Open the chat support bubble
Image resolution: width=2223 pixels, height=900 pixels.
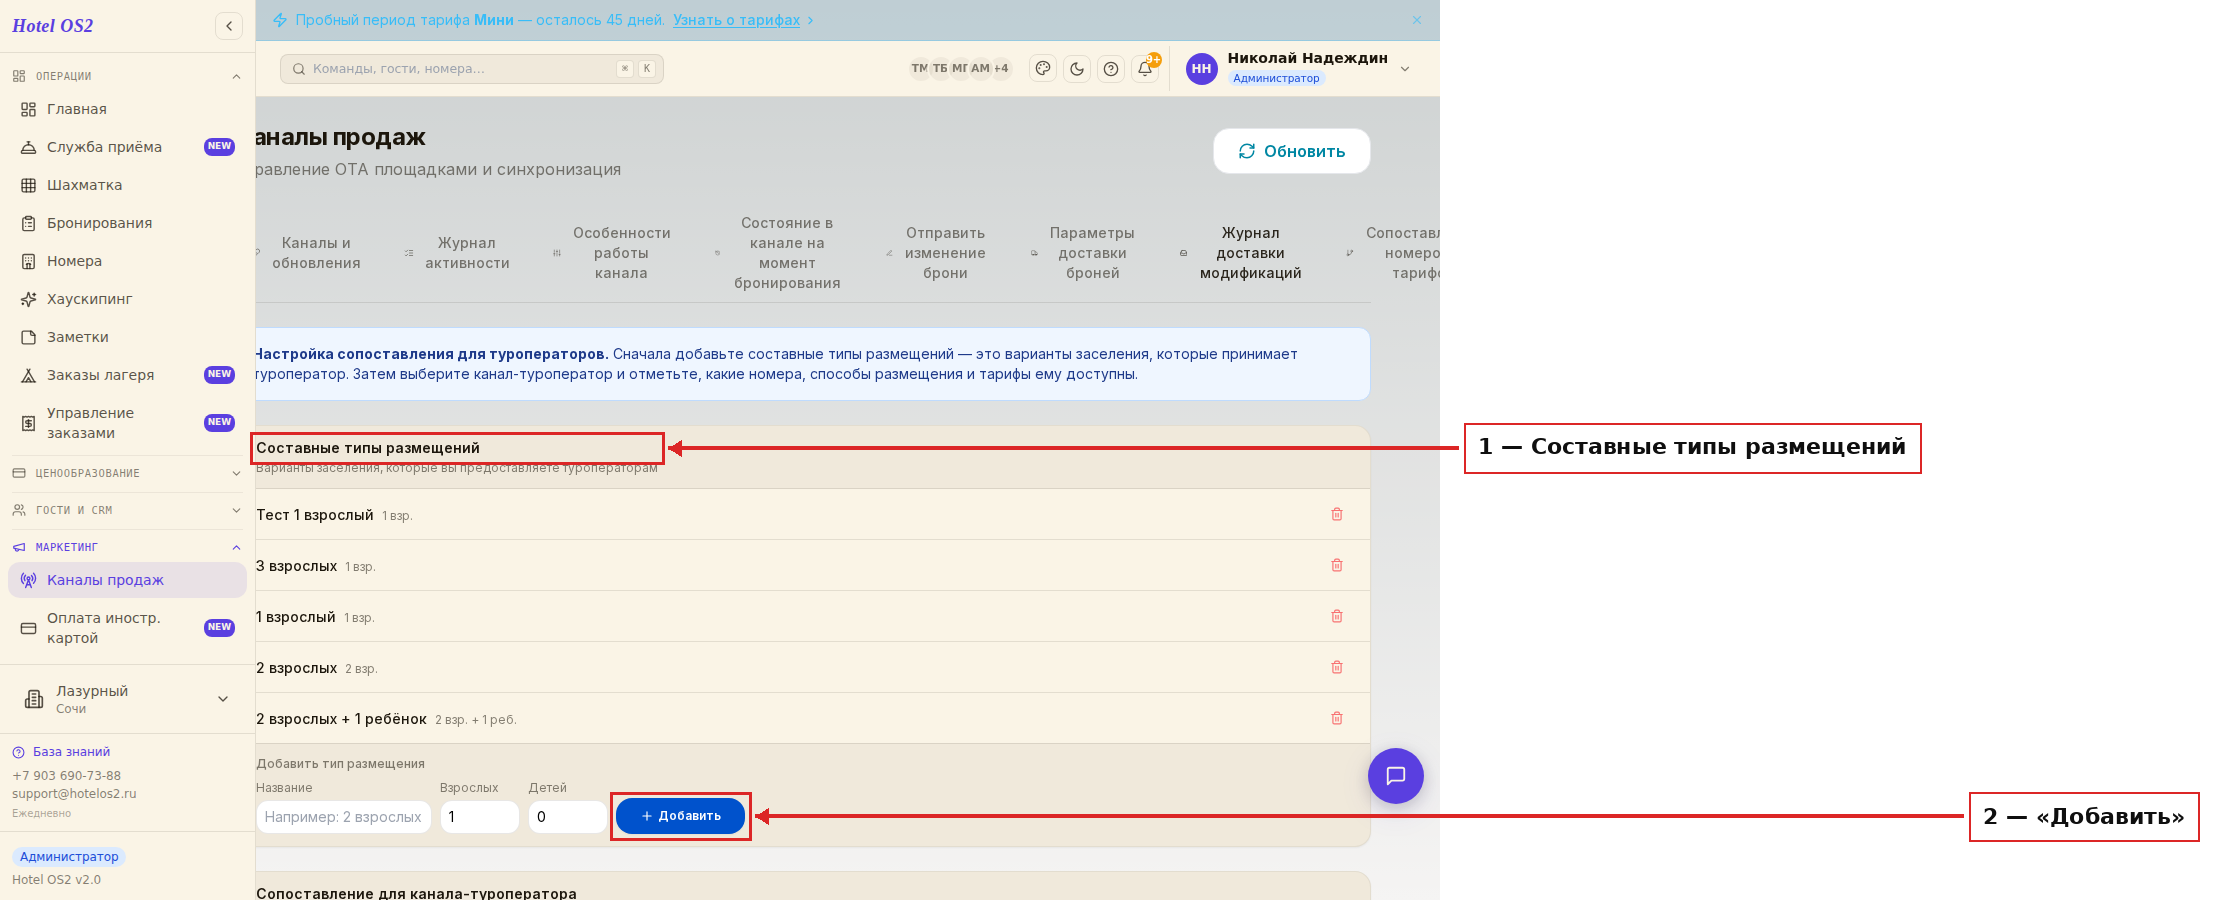coord(1396,776)
